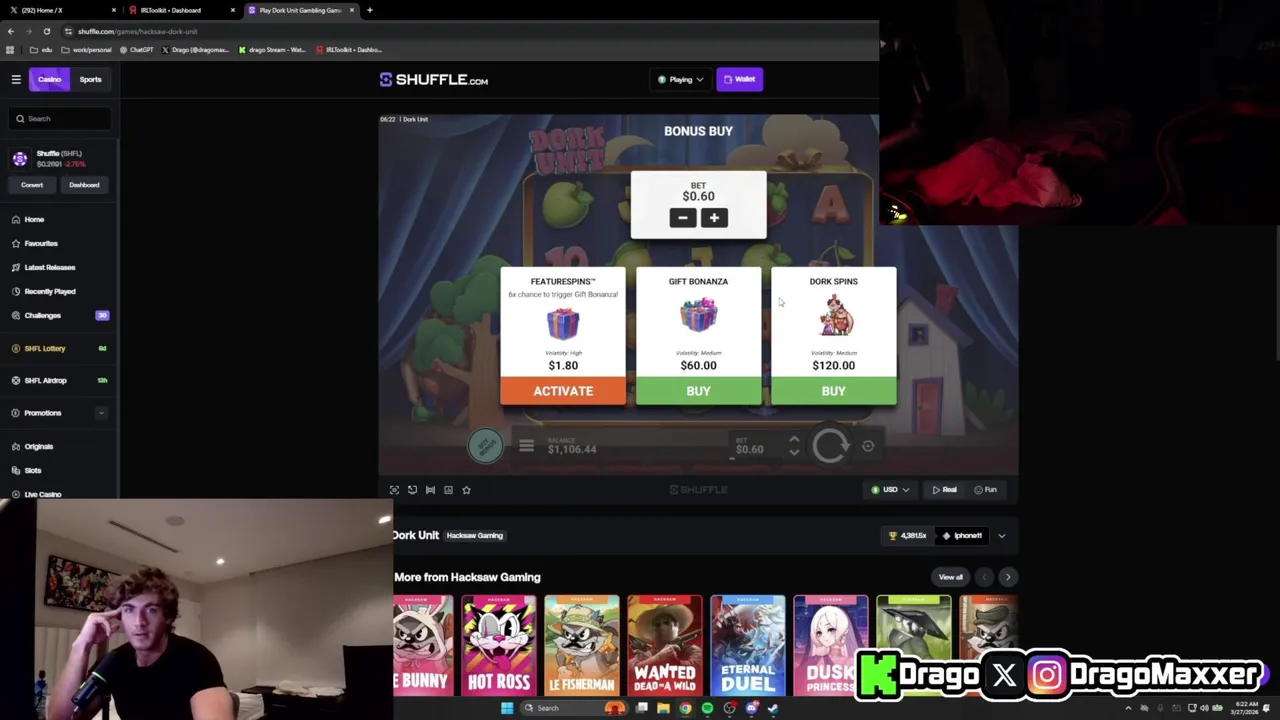This screenshot has width=1280, height=720.
Task: Raise bet with in-game up arrow
Action: 794,439
